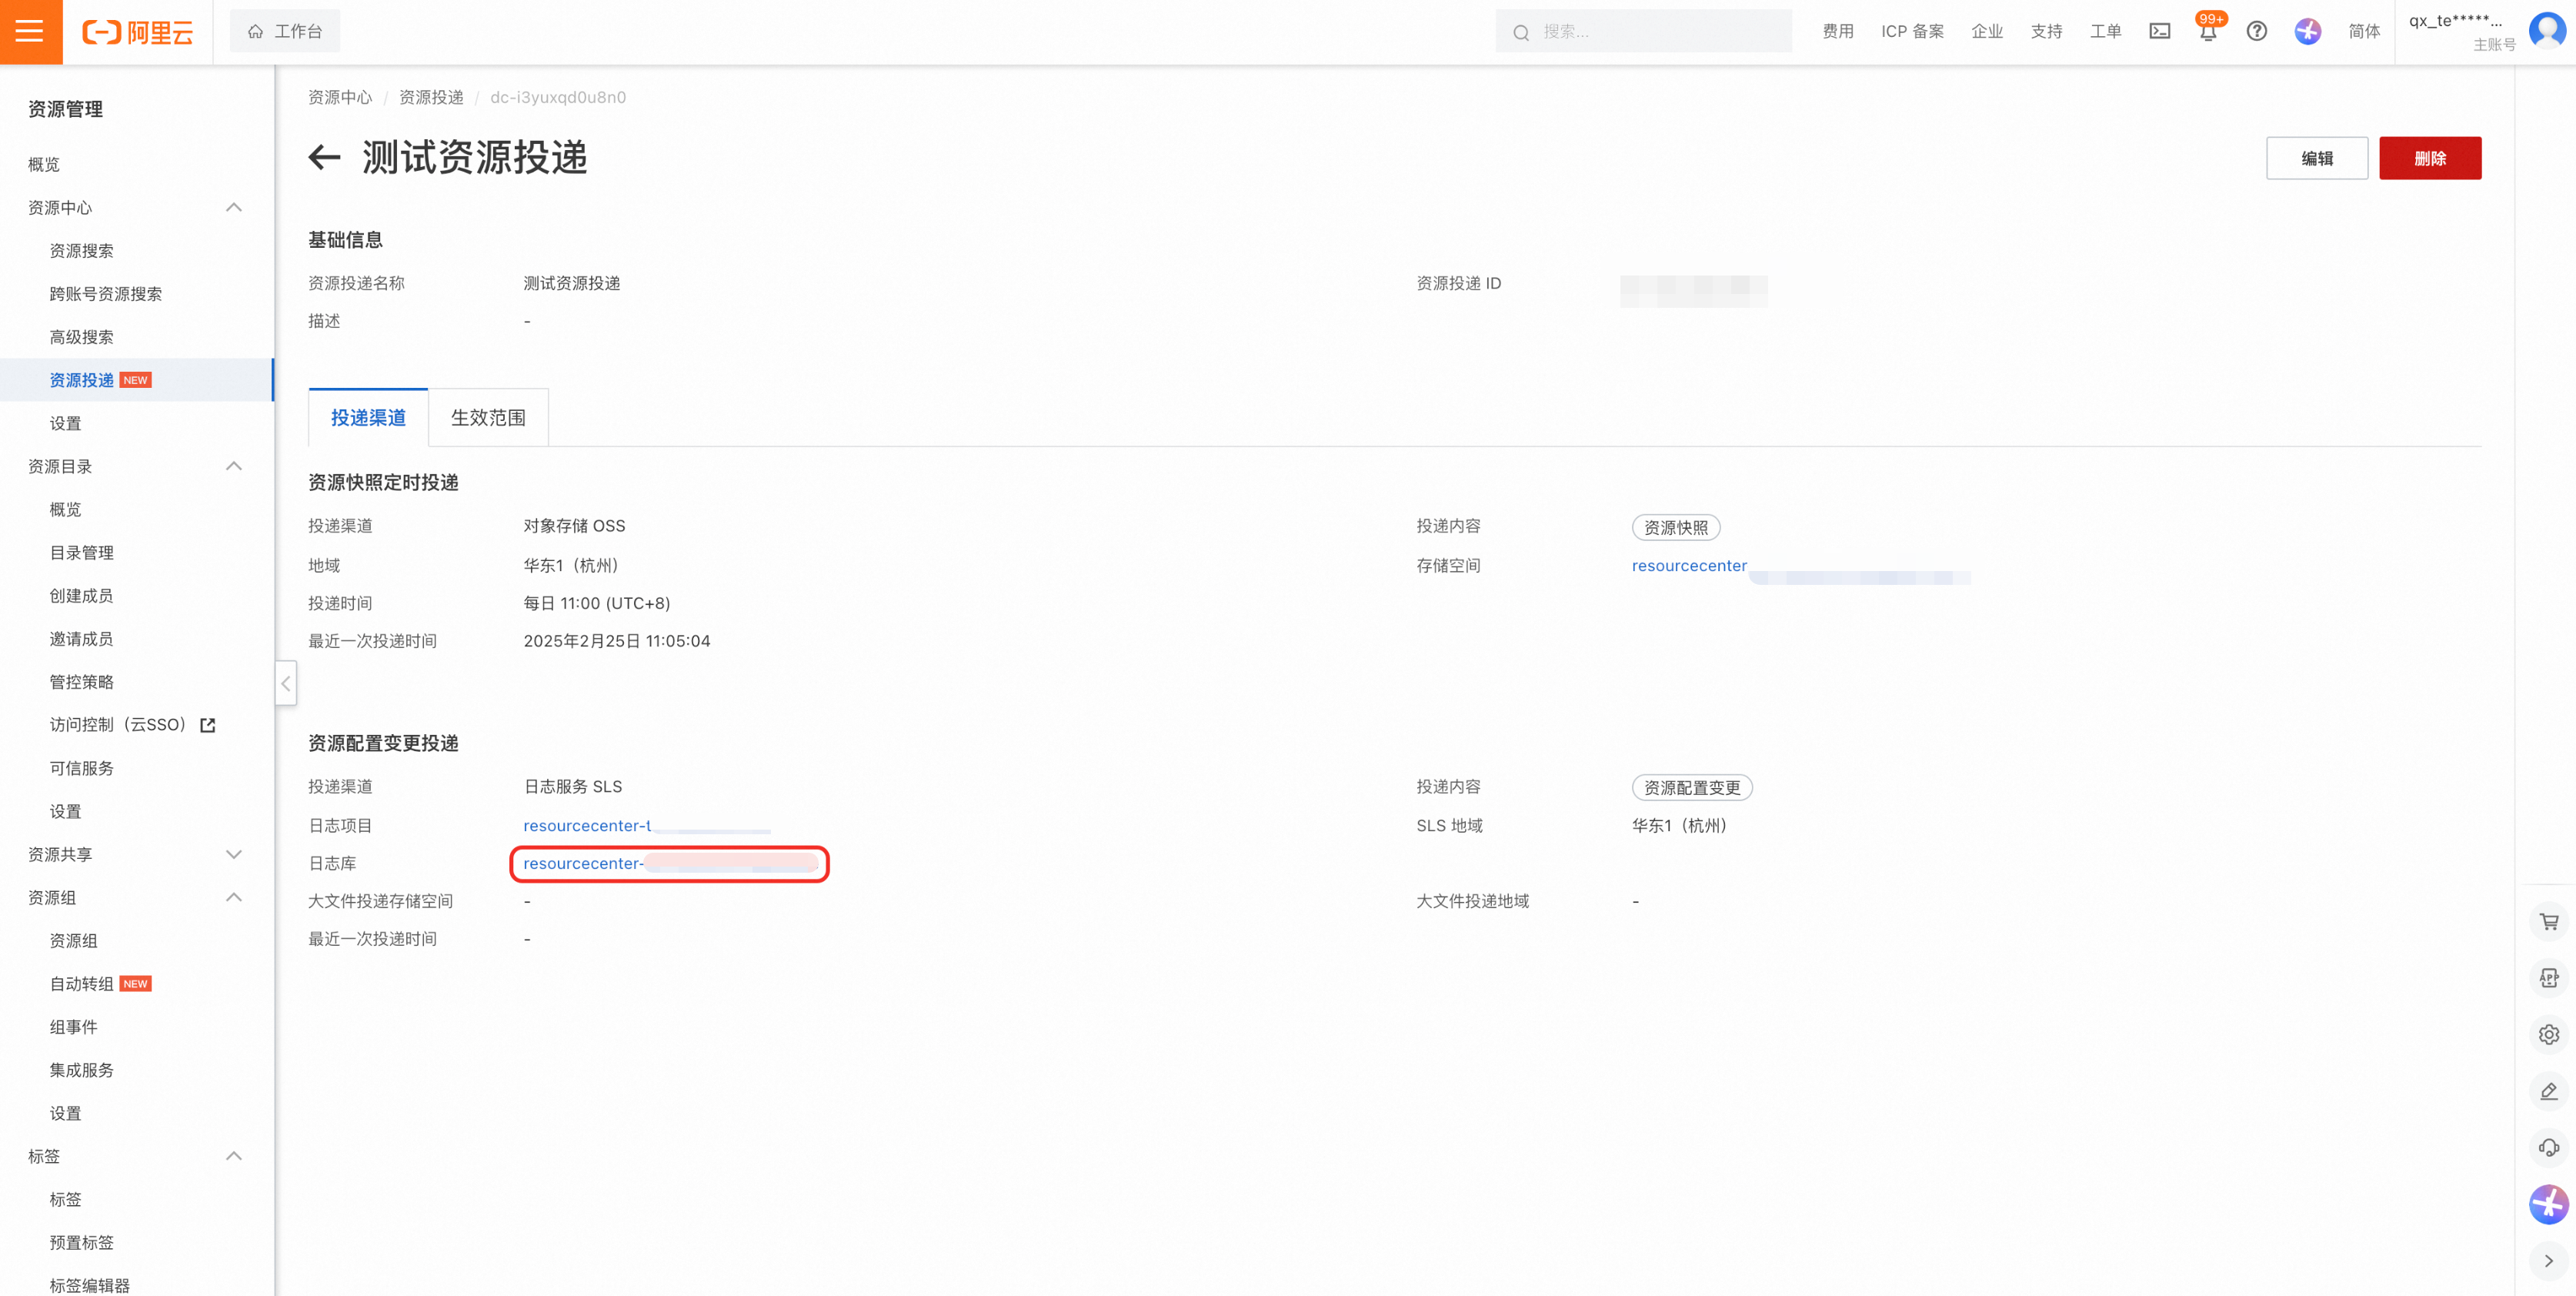Open Cloud Shell terminal icon
2576x1296 pixels.
click(x=2159, y=31)
